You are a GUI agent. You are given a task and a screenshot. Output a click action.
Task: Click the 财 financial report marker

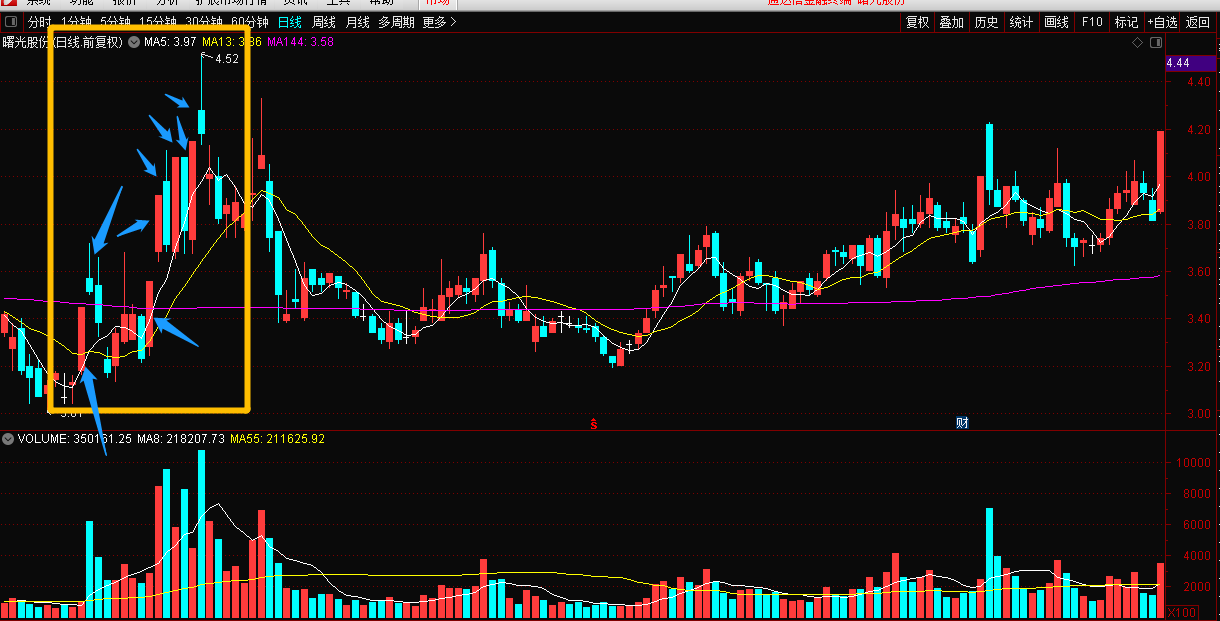click(x=962, y=423)
